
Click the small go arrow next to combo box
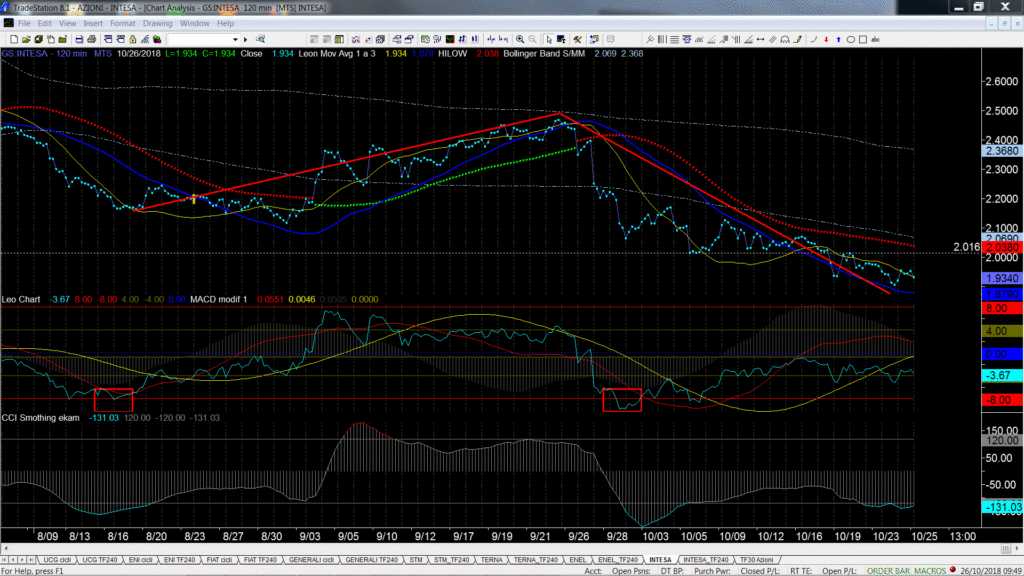tap(246, 39)
